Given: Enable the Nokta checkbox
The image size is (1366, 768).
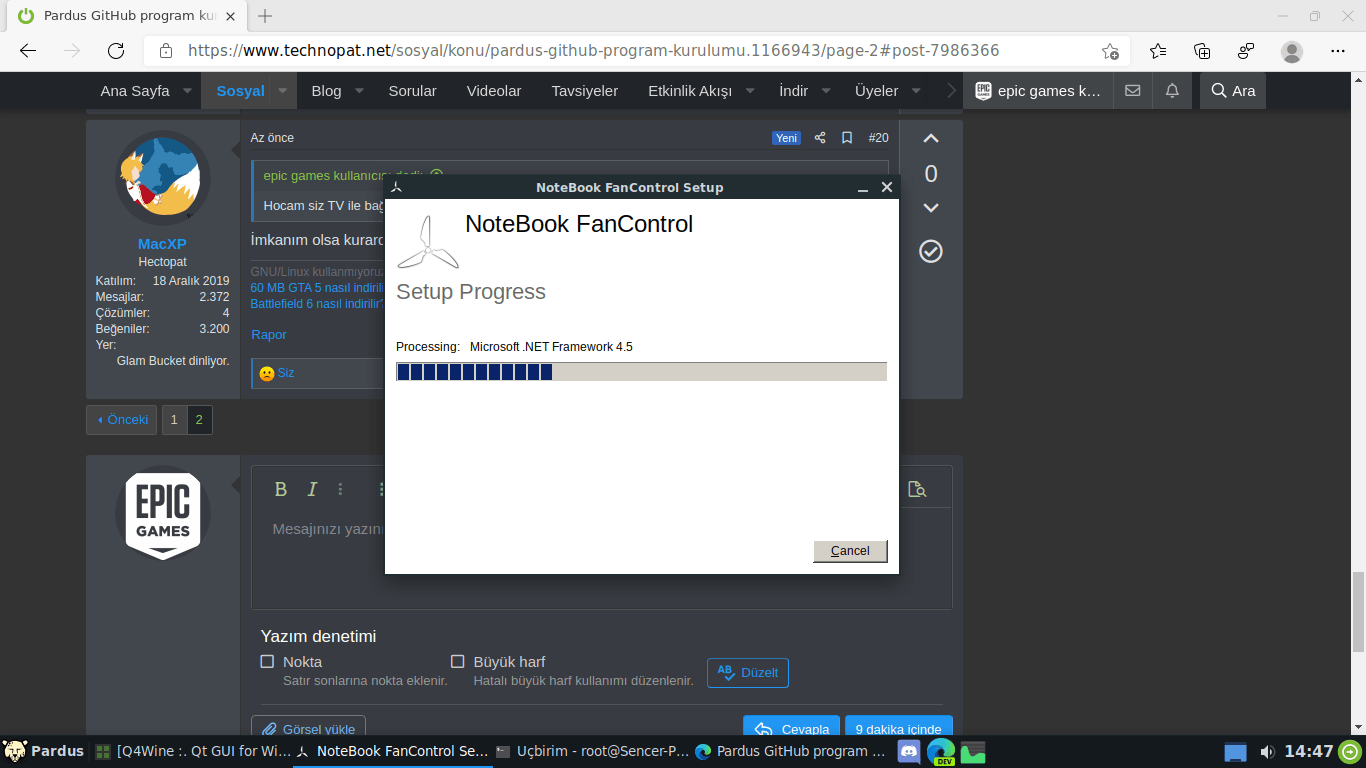Looking at the screenshot, I should coord(267,661).
